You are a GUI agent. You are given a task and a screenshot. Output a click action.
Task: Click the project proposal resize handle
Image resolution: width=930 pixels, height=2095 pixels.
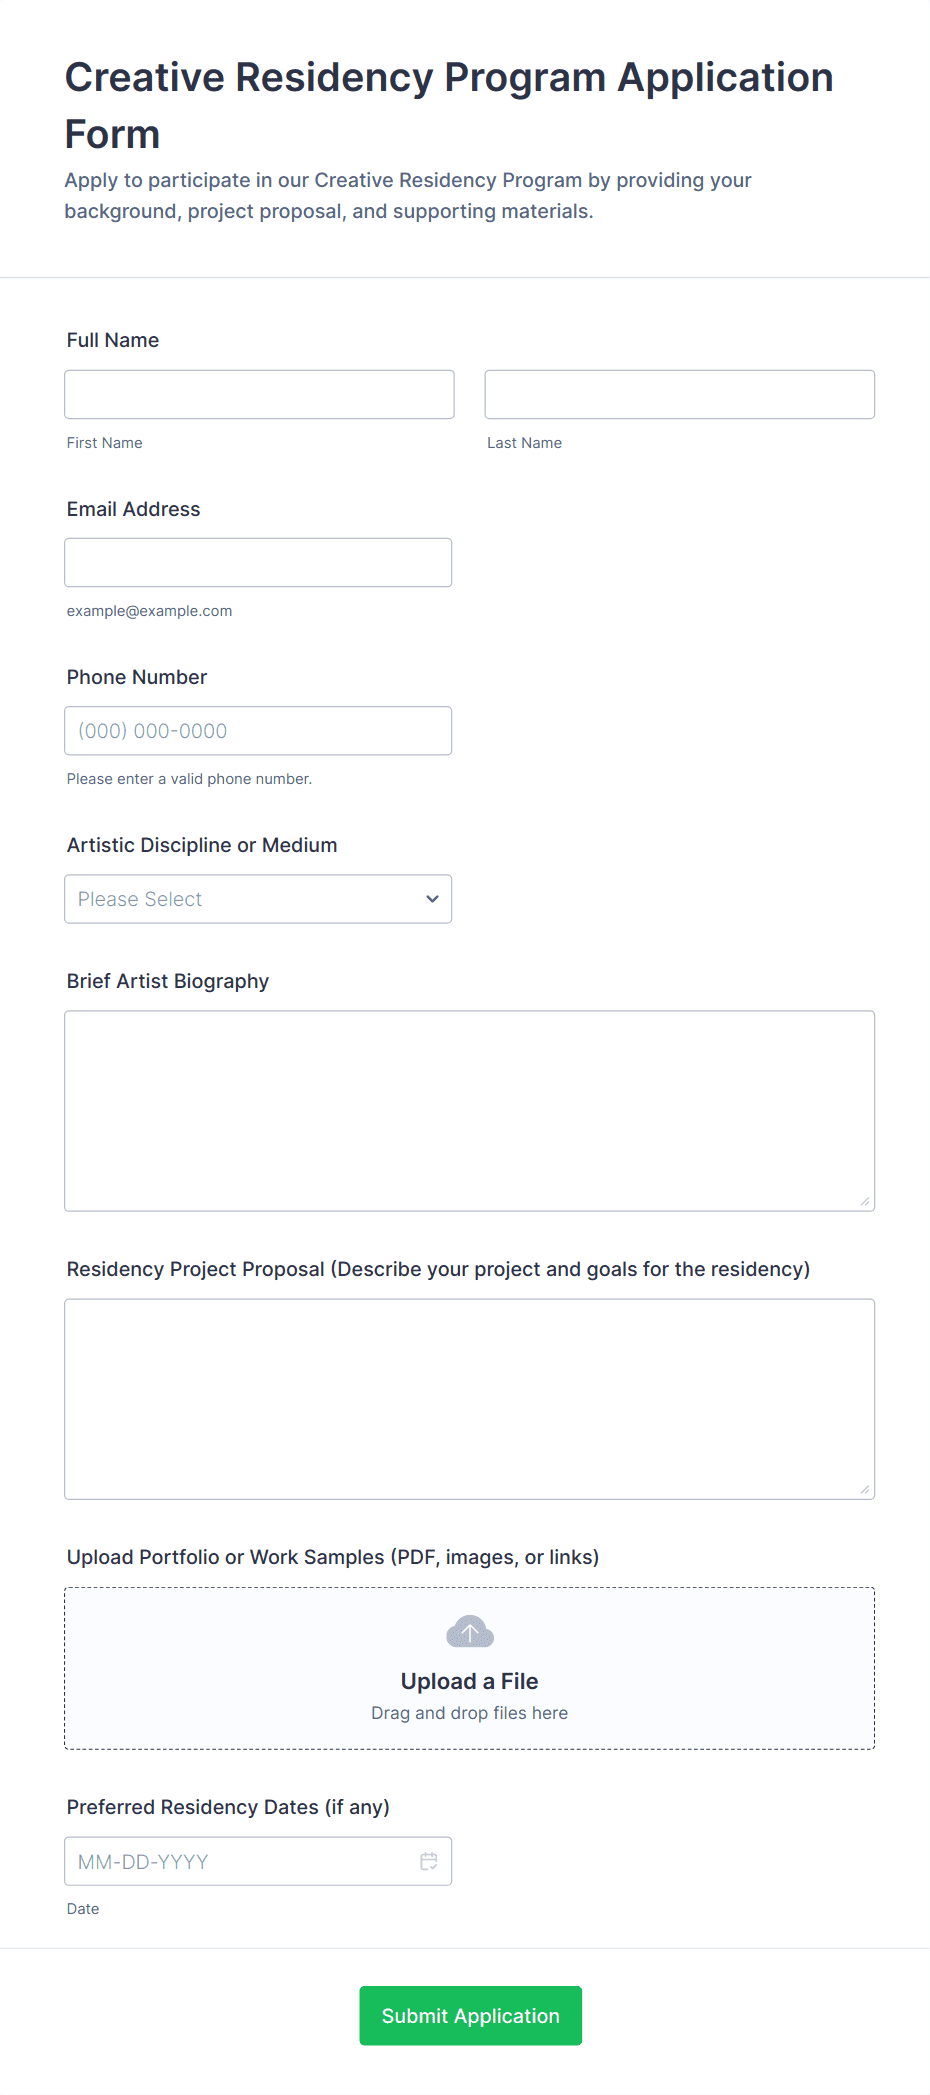tap(865, 1489)
